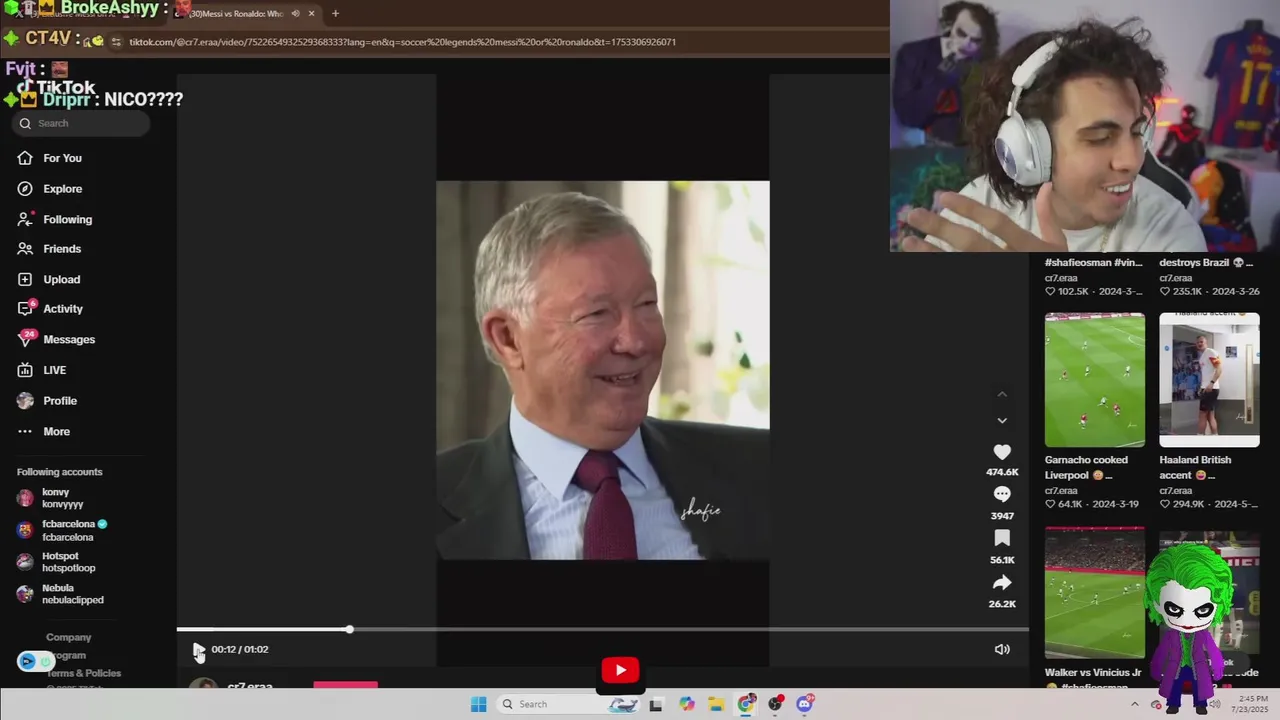
Task: Click the red YouTube logo overlay
Action: [620, 671]
